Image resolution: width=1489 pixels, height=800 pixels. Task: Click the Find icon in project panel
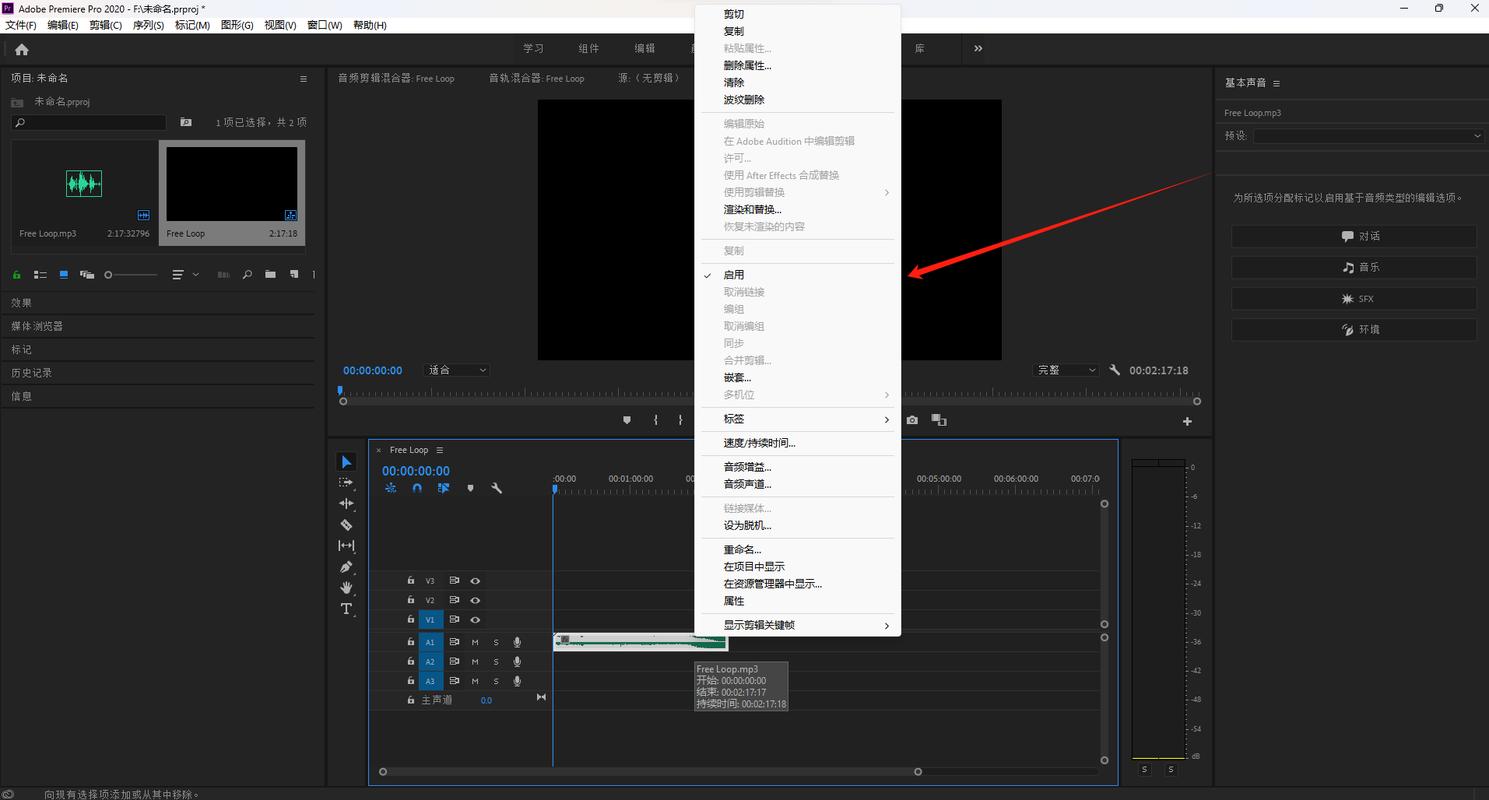click(x=246, y=274)
